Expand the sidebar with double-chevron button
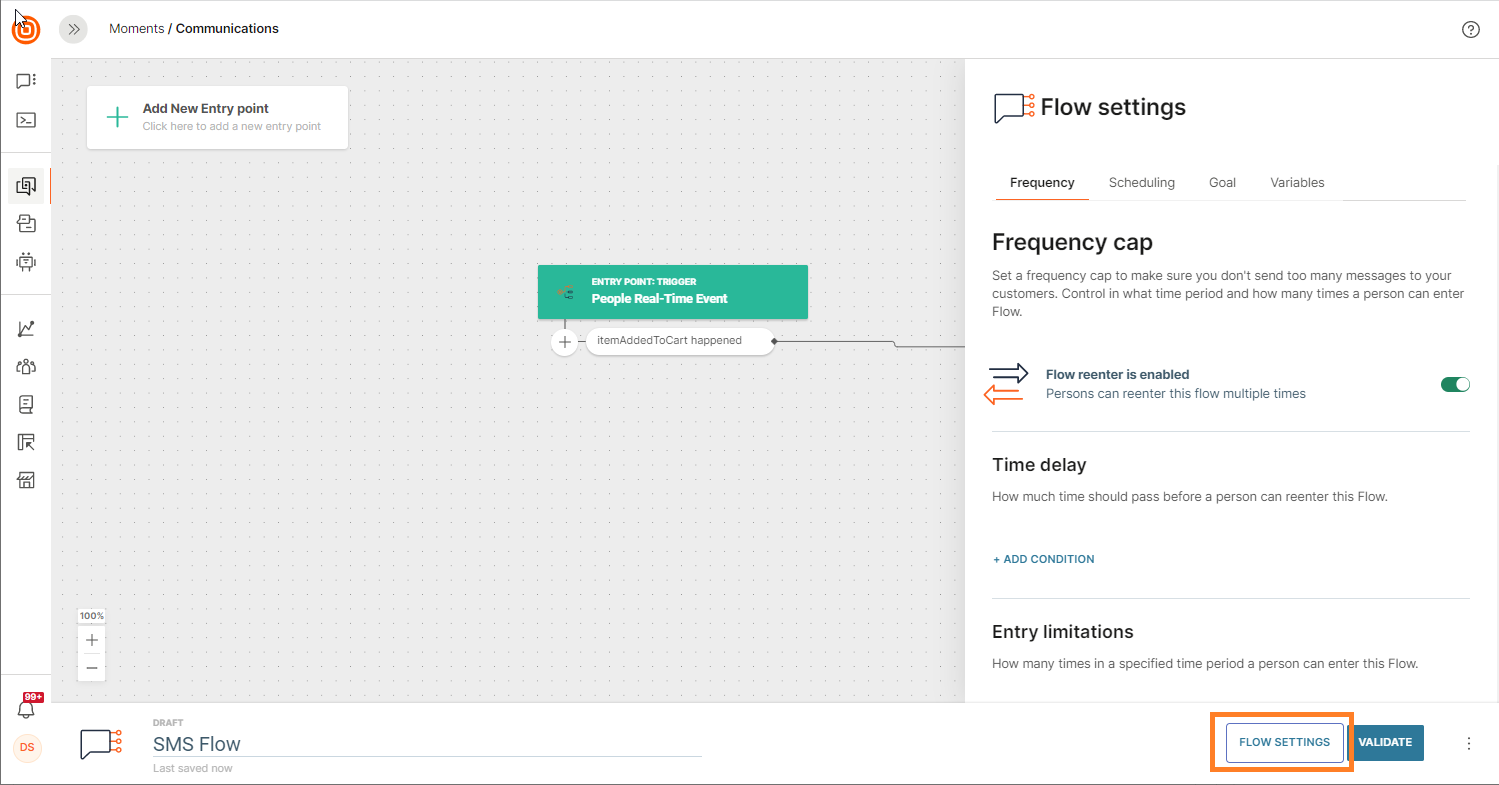 [x=73, y=29]
